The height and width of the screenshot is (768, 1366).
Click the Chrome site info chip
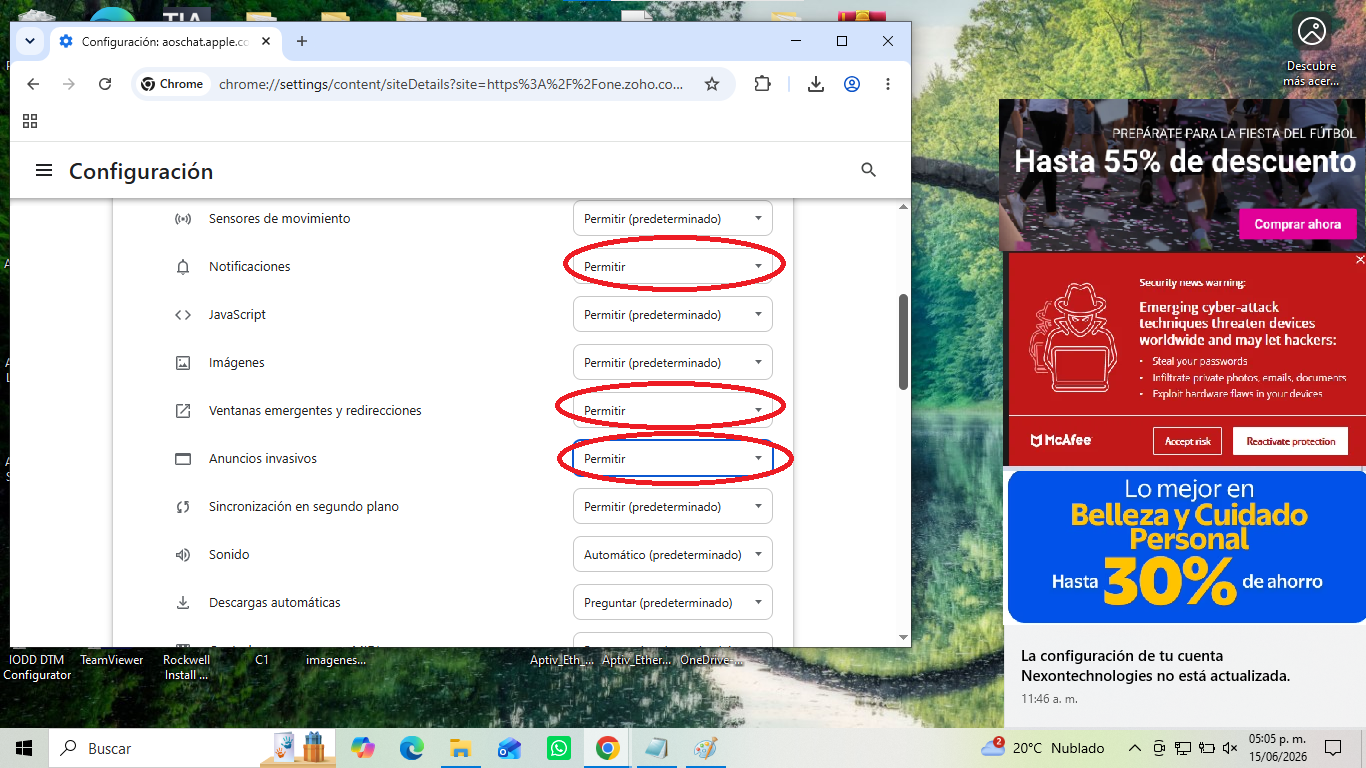click(172, 84)
